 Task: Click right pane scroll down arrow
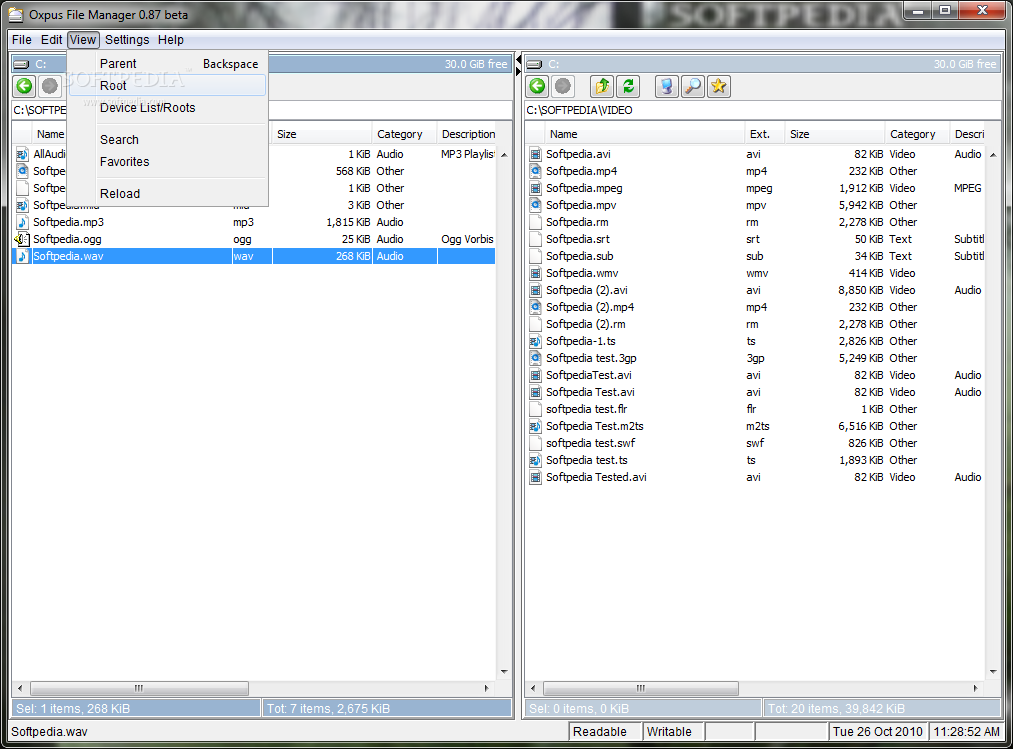(993, 672)
